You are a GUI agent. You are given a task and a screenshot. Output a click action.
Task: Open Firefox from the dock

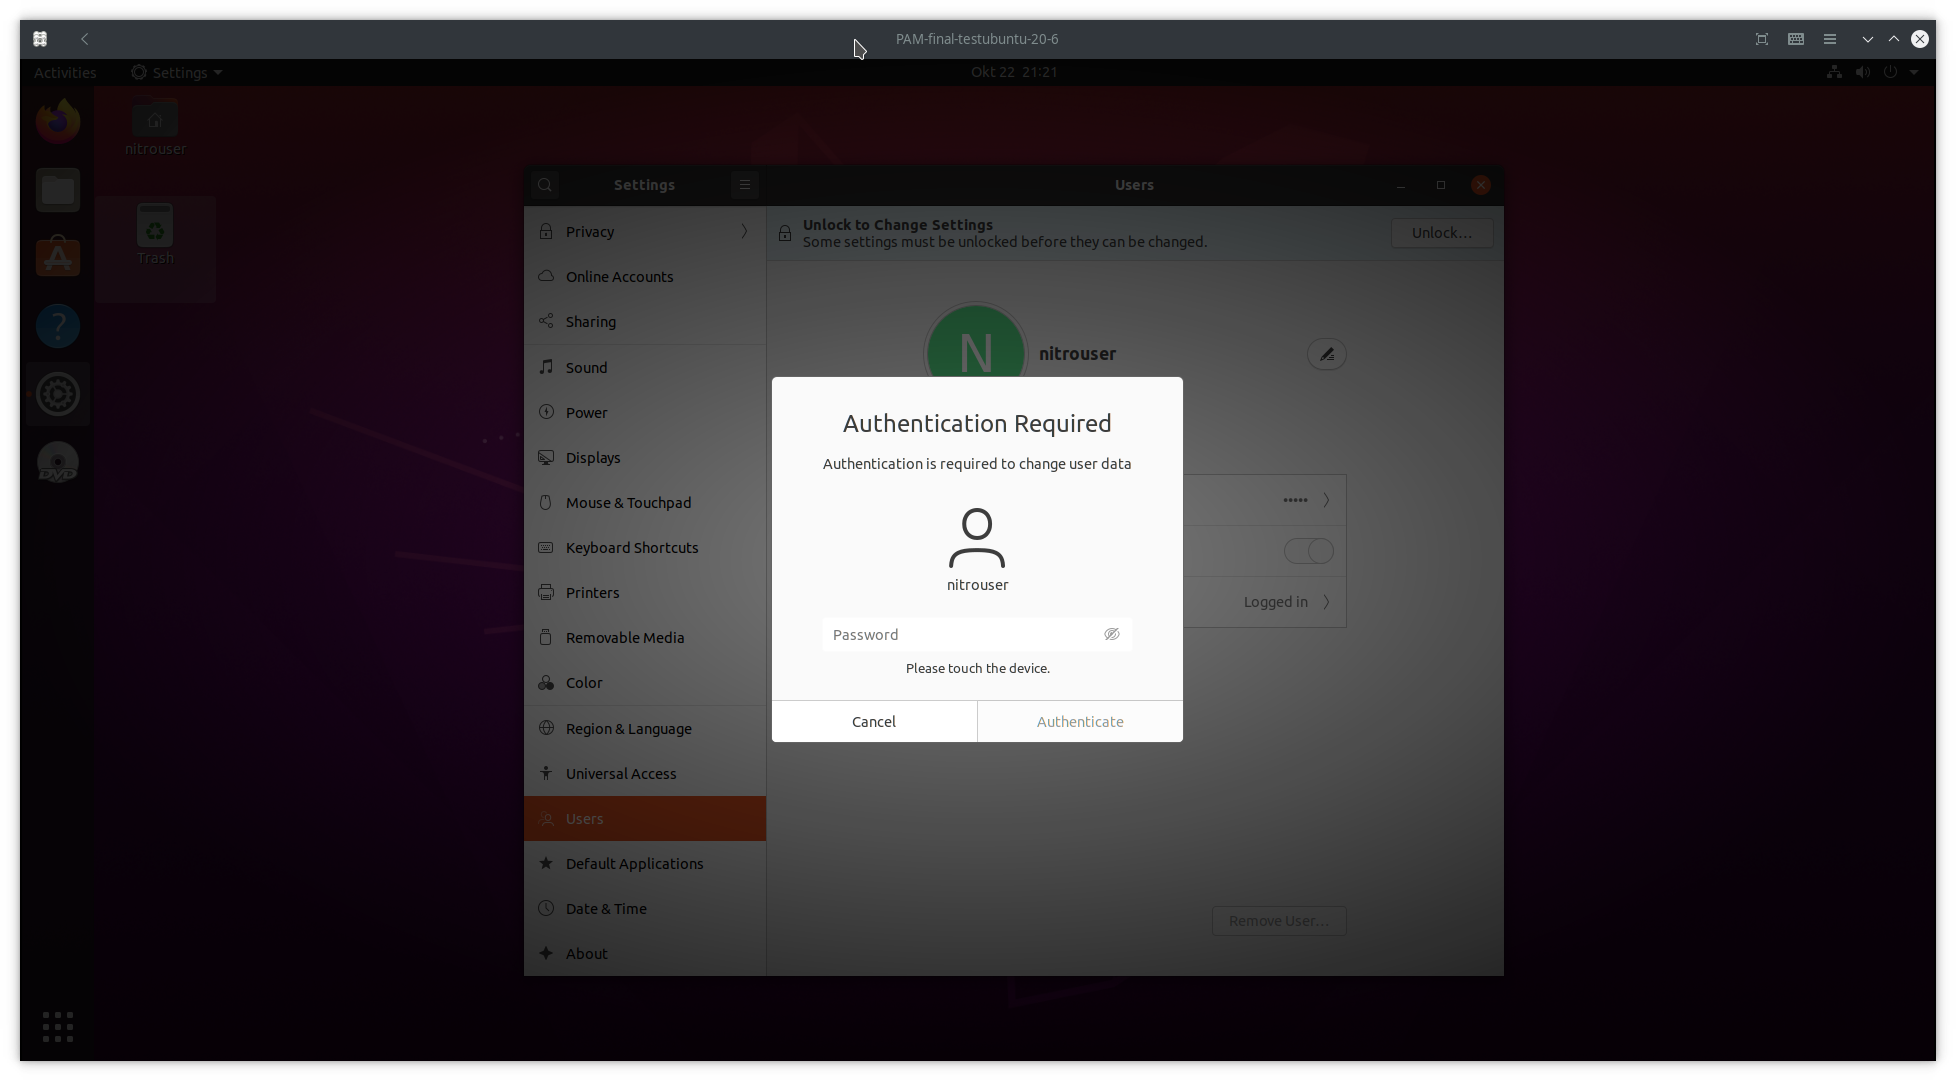point(58,122)
